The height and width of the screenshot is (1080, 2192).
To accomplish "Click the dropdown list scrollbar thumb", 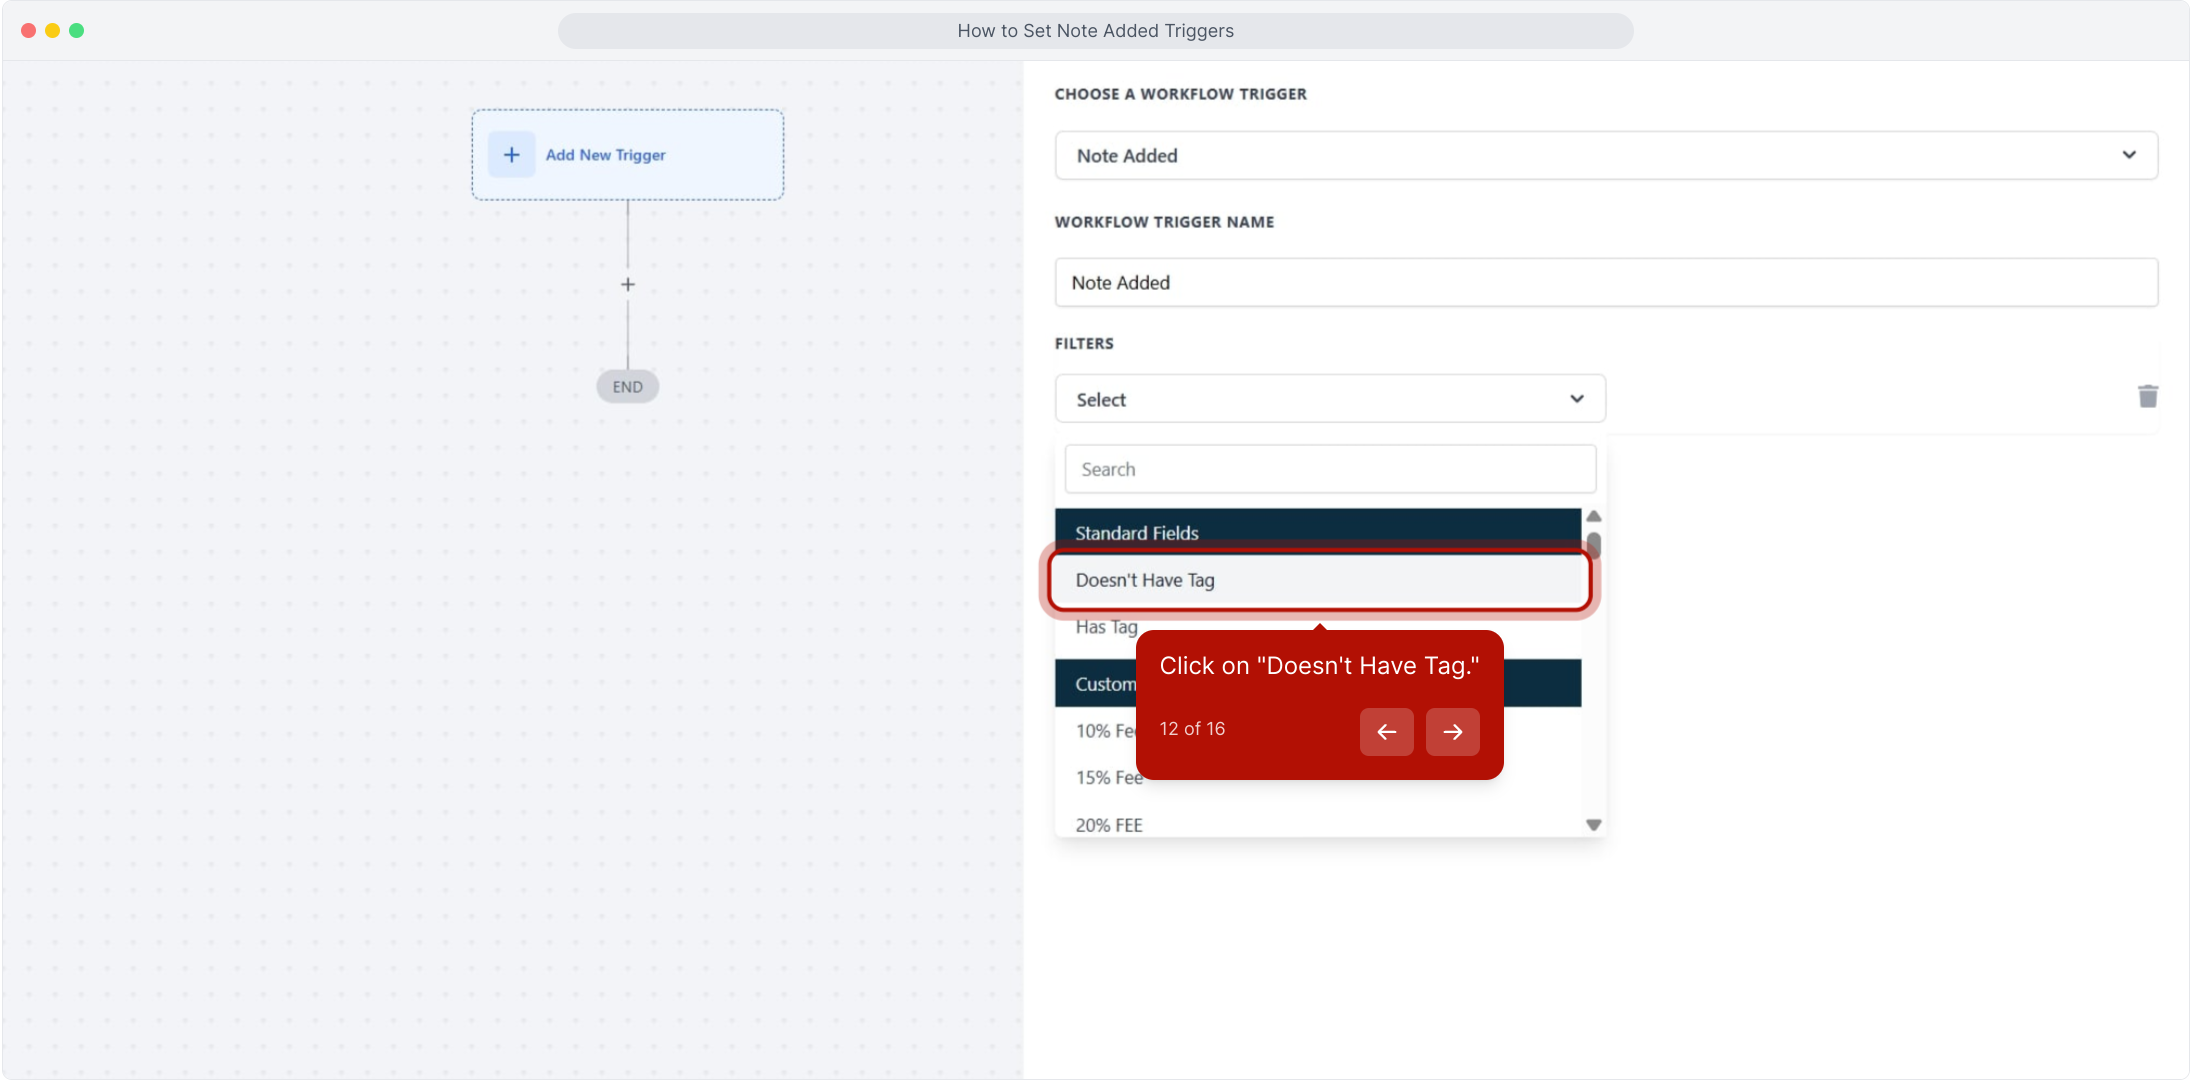I will 1594,545.
